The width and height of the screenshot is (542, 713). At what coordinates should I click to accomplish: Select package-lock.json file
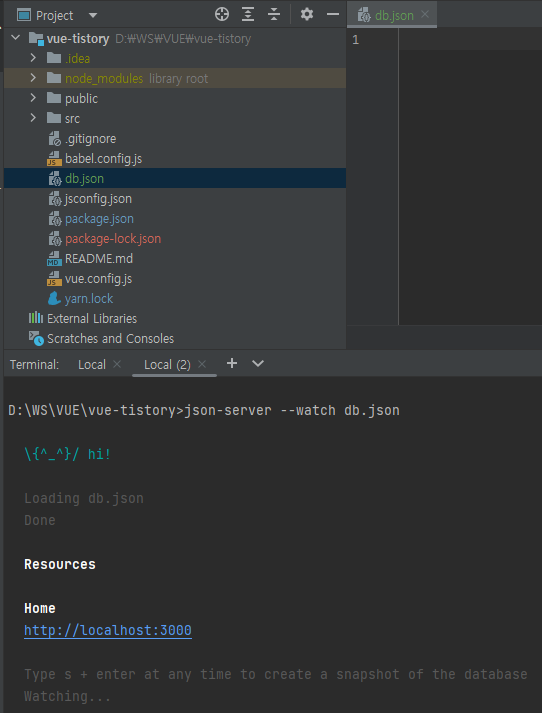(113, 239)
